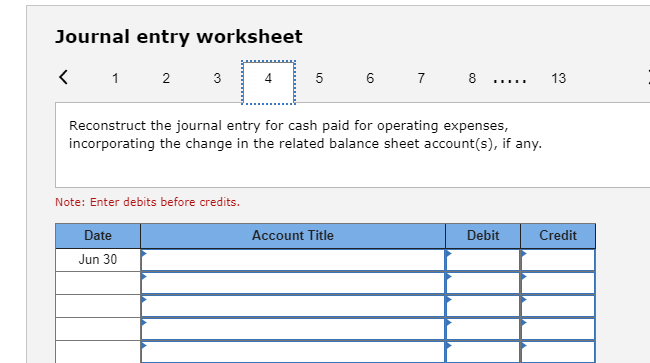Image resolution: width=650 pixels, height=363 pixels.
Task: Open Account Title dropdown in second row
Action: [293, 283]
